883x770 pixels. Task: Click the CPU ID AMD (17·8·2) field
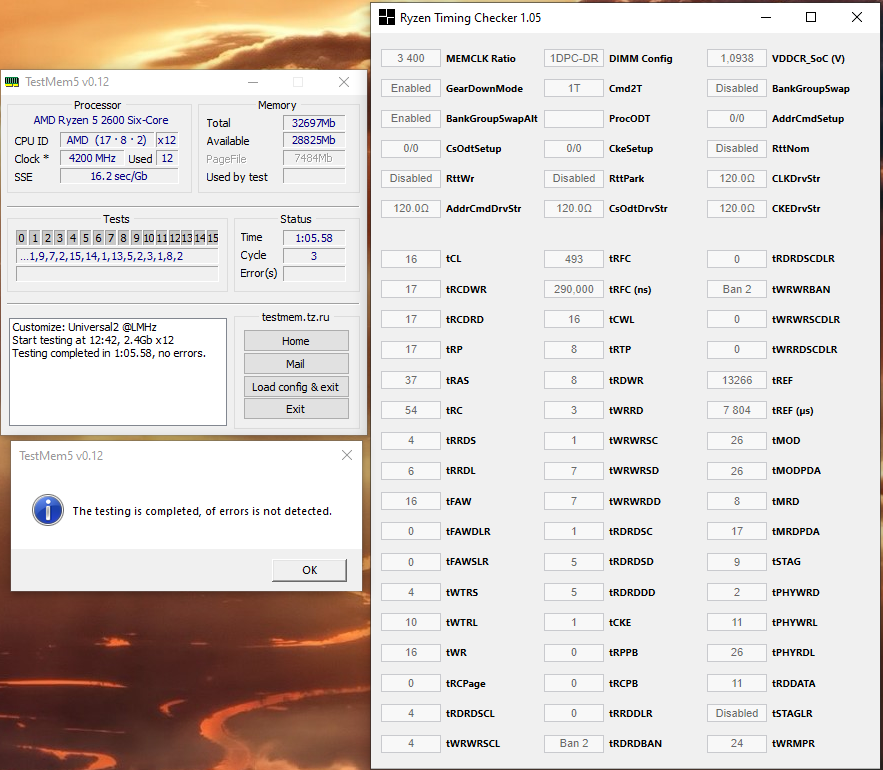(x=106, y=140)
